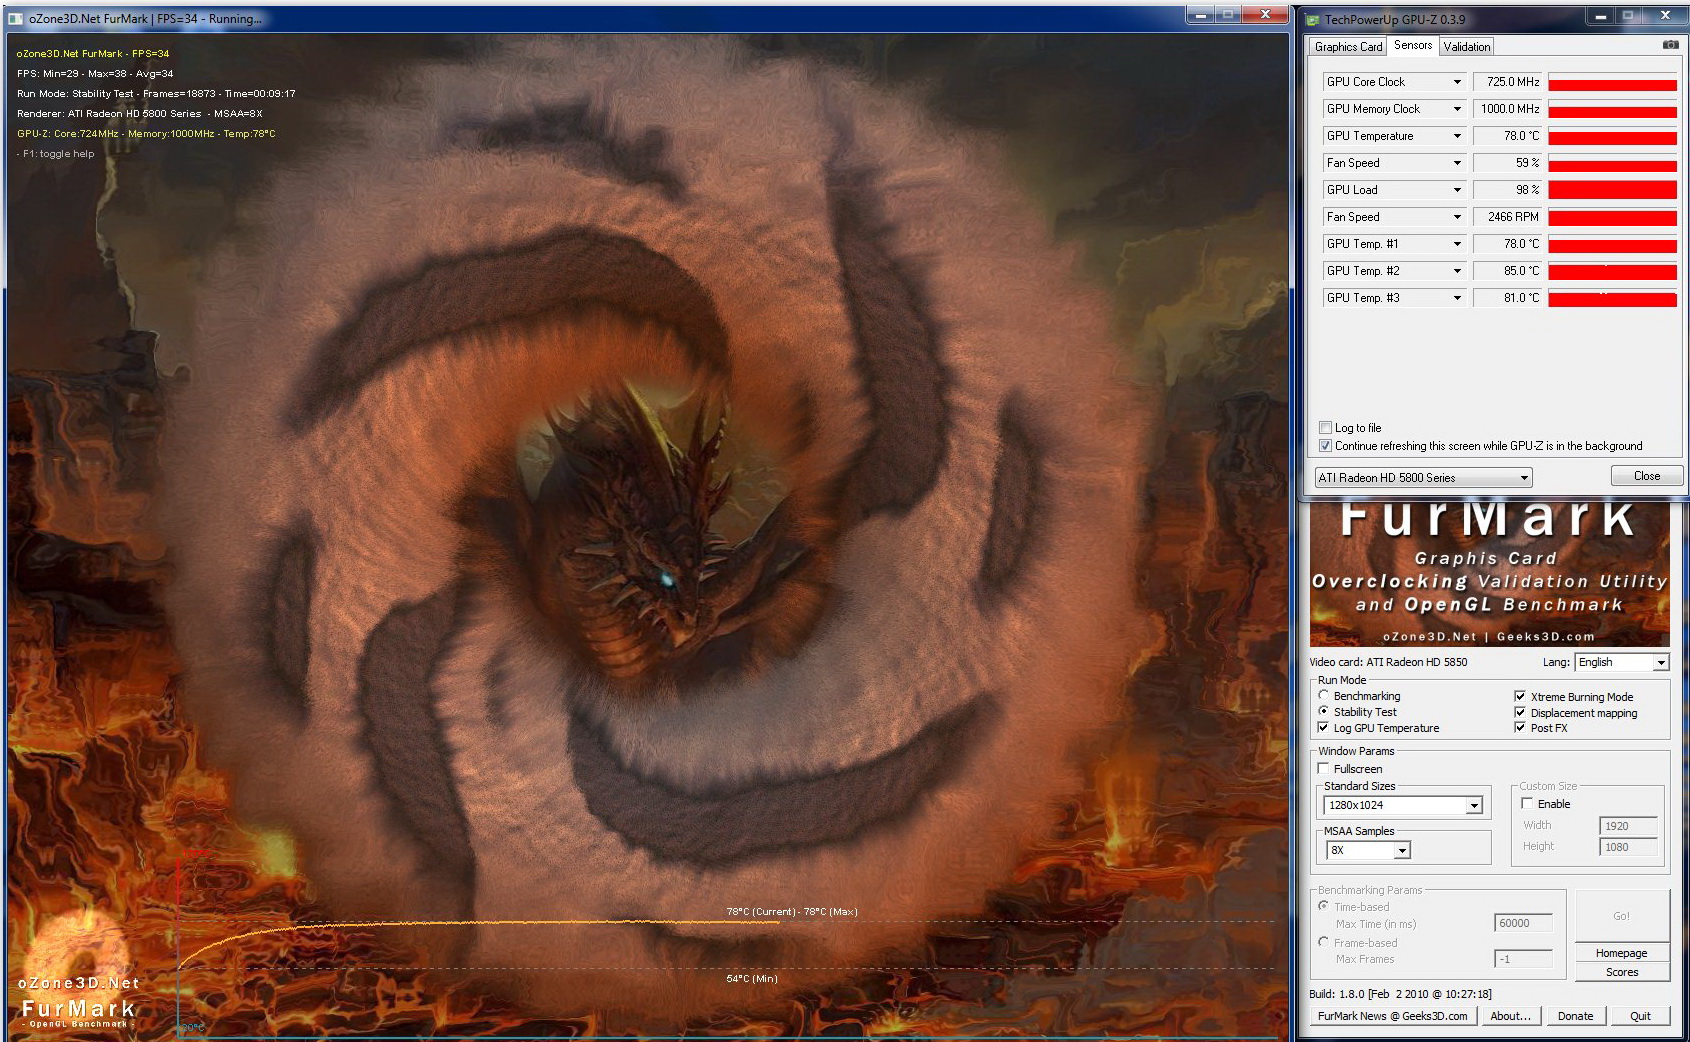The height and width of the screenshot is (1042, 1690).
Task: Open the ATI Radeon HD 5800 Series selector
Action: coord(1423,477)
